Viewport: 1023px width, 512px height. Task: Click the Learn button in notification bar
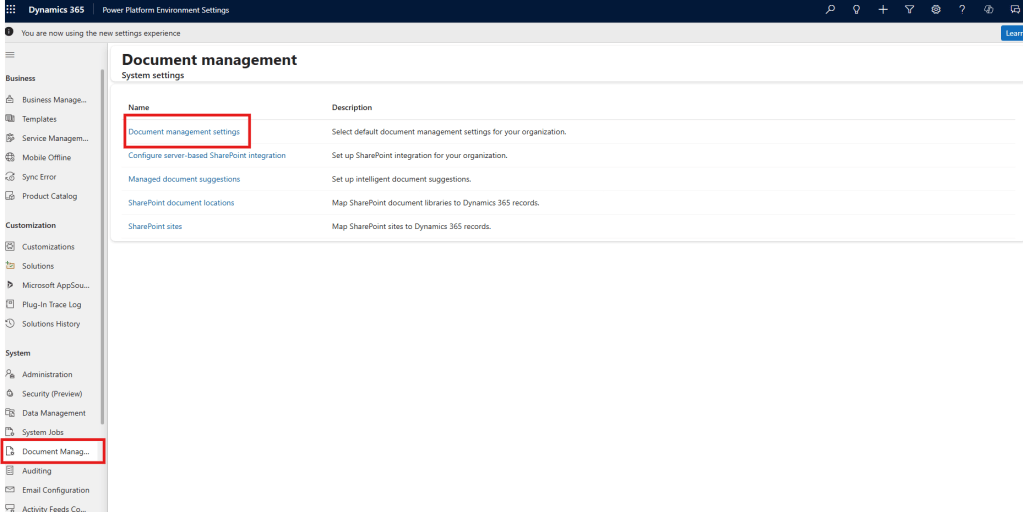tap(1011, 33)
